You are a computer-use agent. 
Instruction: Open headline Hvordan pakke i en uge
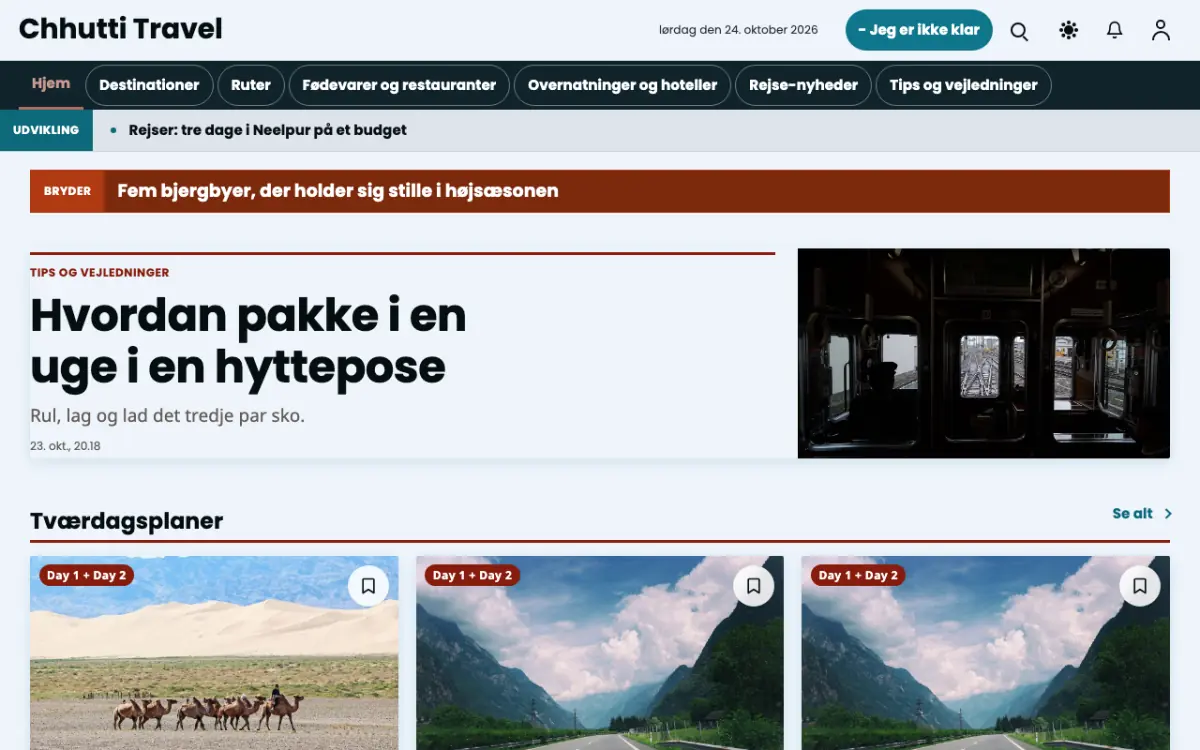coord(248,341)
